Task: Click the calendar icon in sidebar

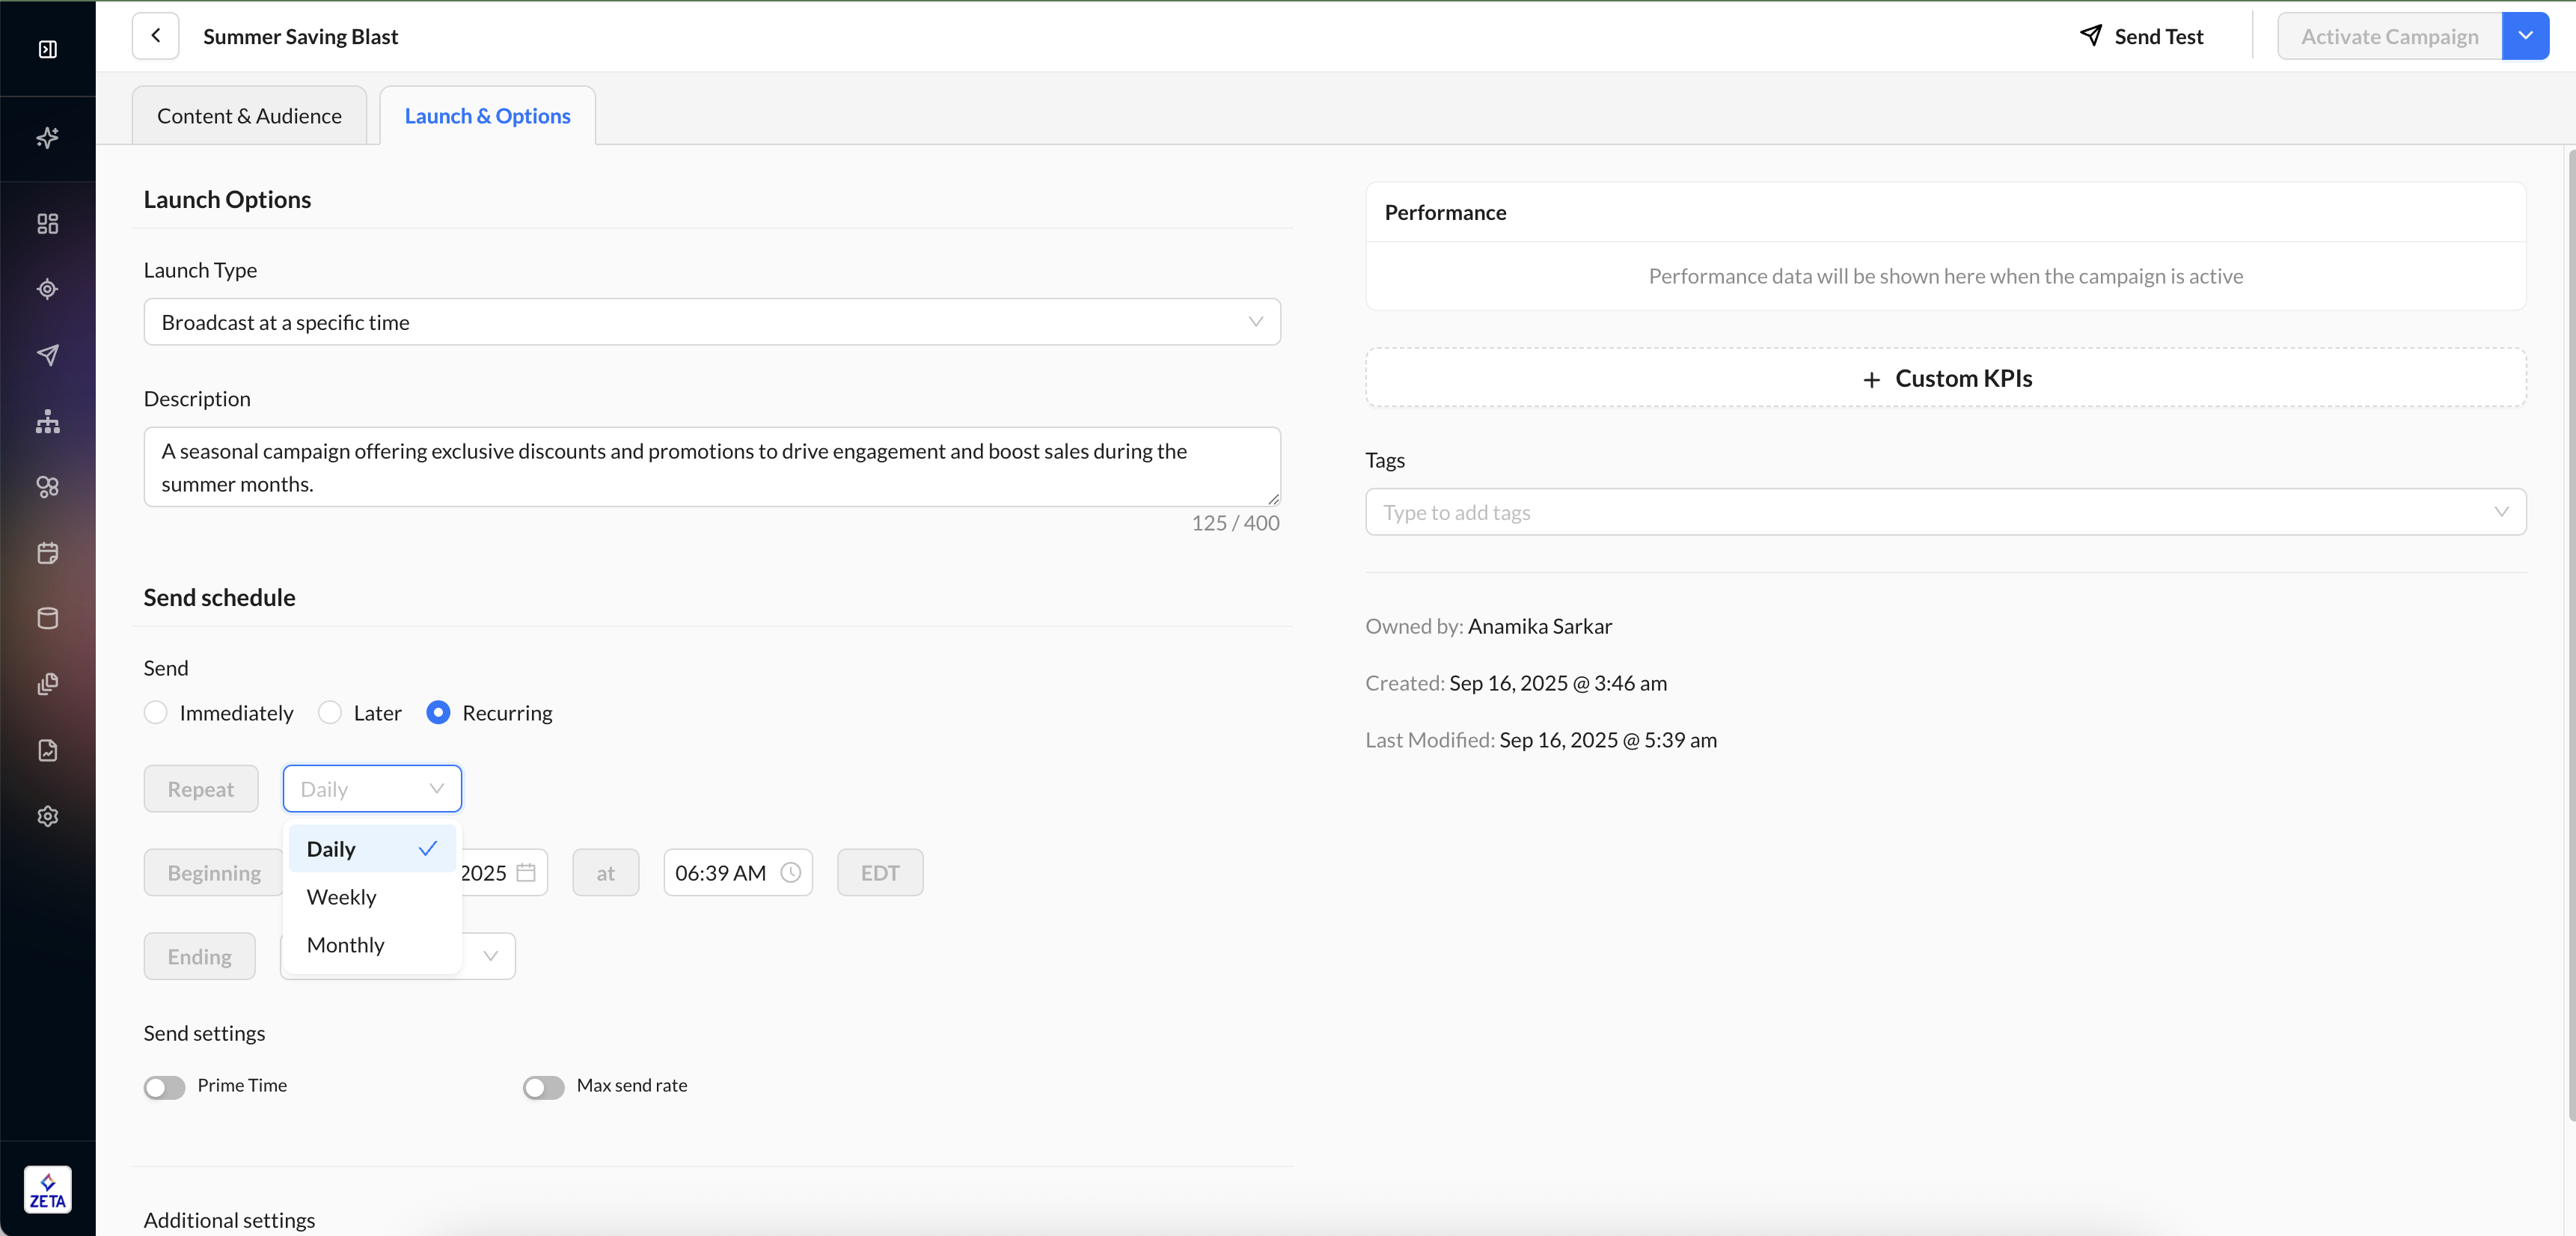Action: pyautogui.click(x=47, y=552)
